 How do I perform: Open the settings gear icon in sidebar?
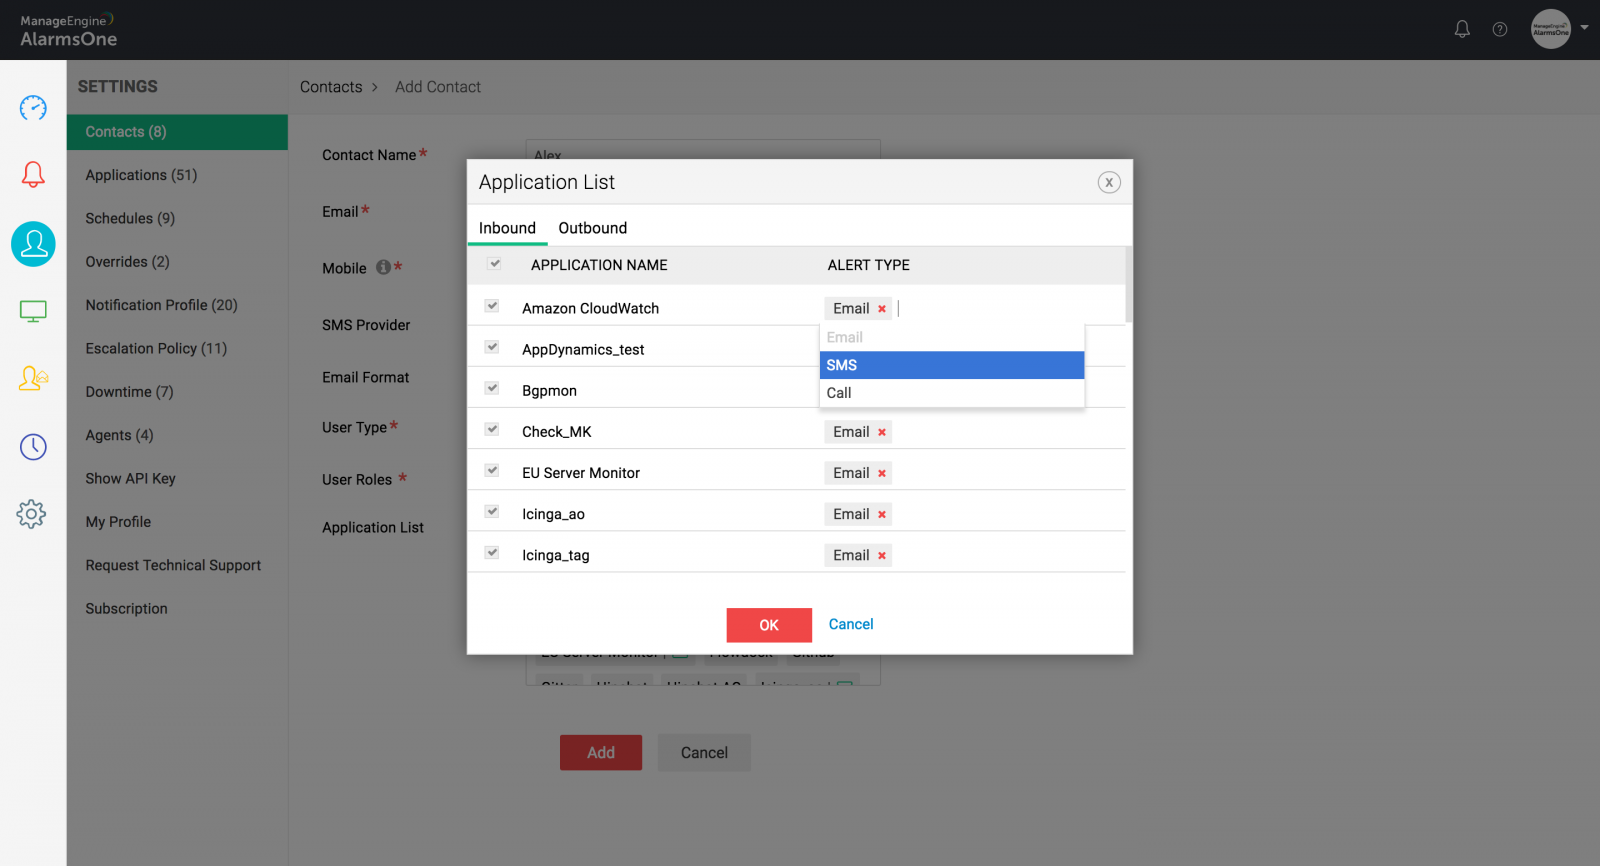point(31,514)
